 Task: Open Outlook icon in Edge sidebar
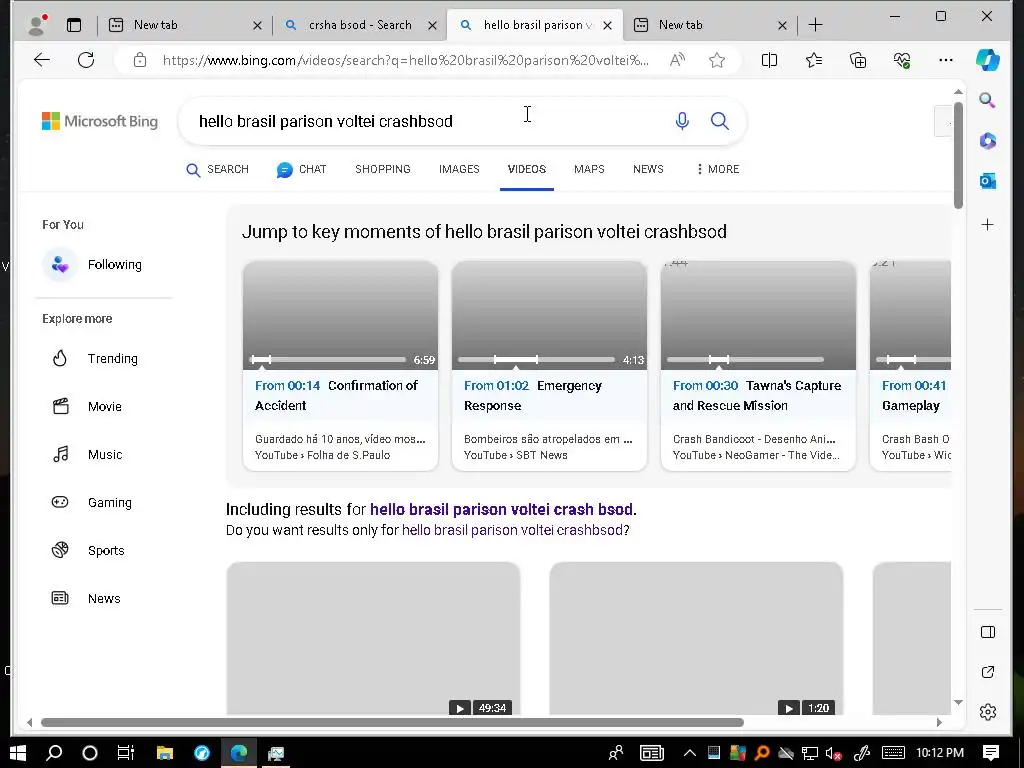click(x=987, y=181)
